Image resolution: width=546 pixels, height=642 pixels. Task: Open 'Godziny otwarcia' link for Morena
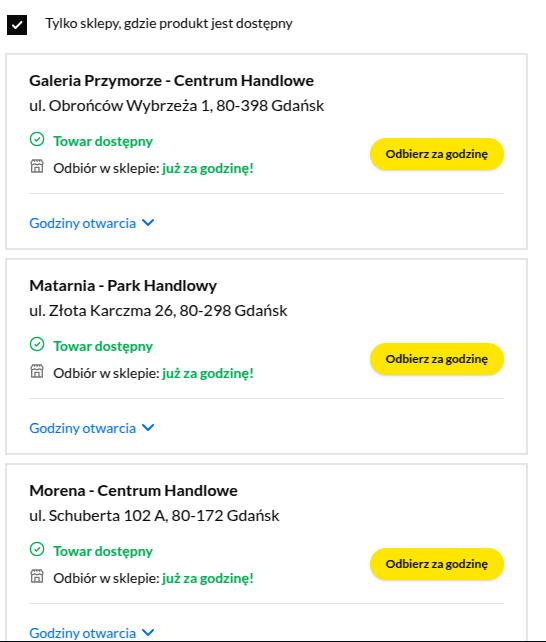[82, 633]
